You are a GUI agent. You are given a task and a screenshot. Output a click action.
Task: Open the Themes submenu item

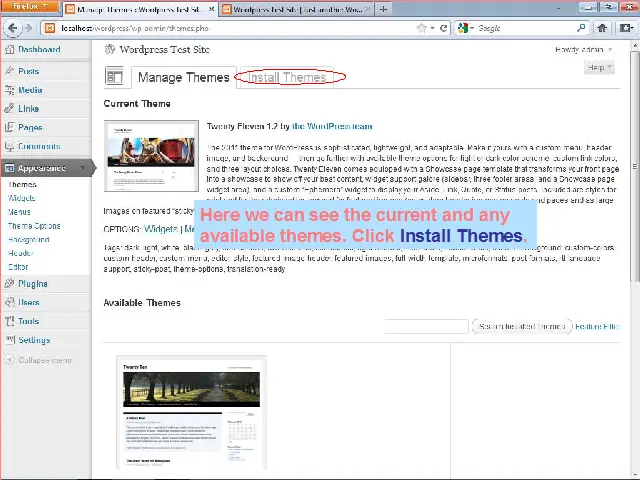coord(22,184)
